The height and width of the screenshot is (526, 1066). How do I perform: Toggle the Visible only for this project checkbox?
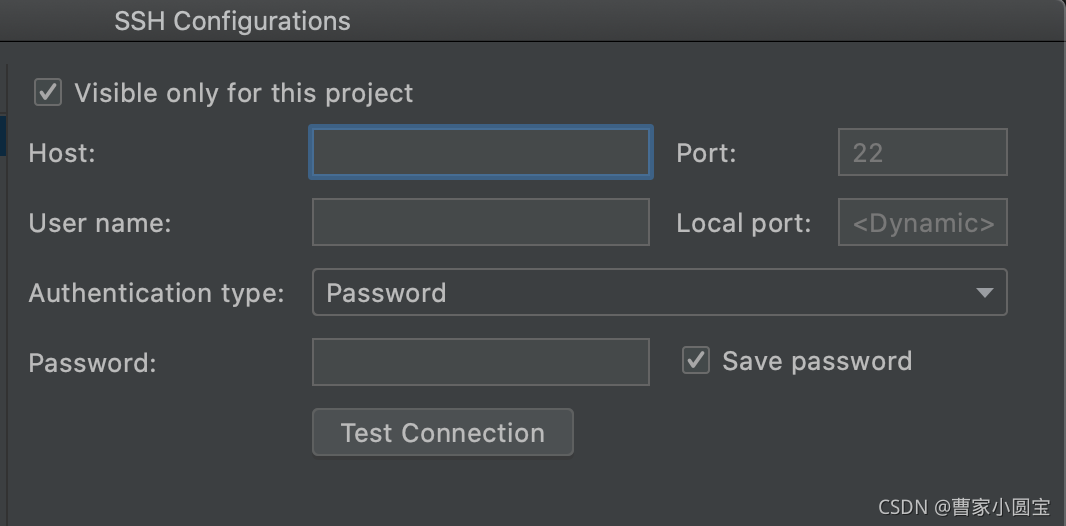coord(48,93)
